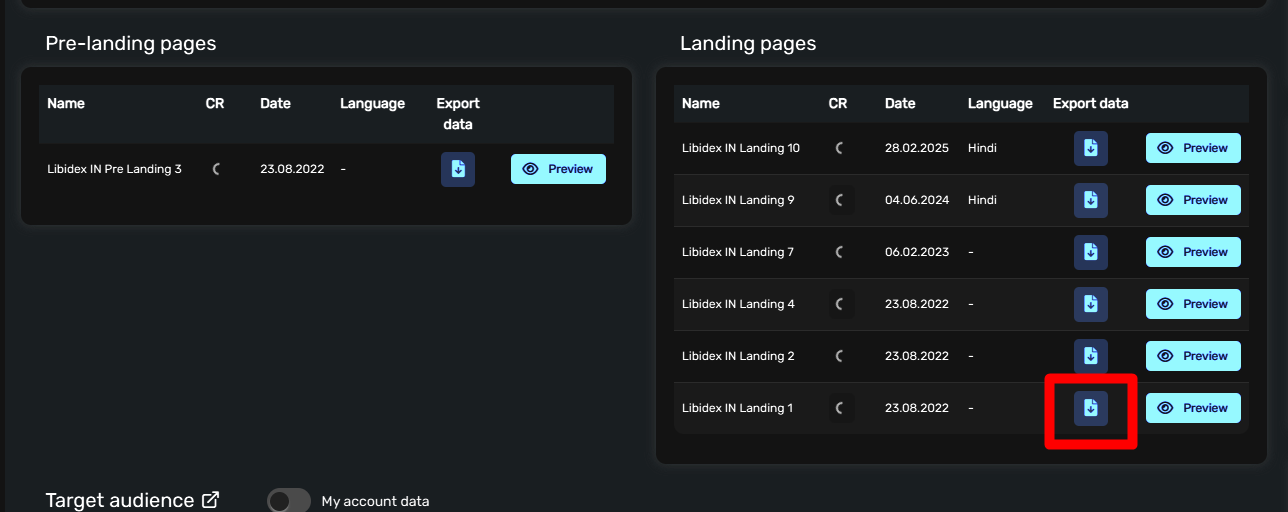Click Date column header in Landing pages
Image resolution: width=1288 pixels, height=512 pixels.
[x=900, y=103]
